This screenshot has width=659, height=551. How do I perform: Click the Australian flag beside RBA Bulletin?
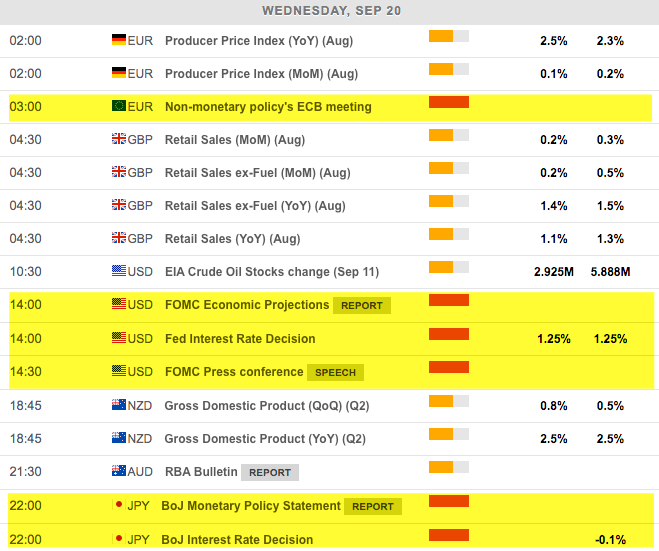(x=119, y=472)
